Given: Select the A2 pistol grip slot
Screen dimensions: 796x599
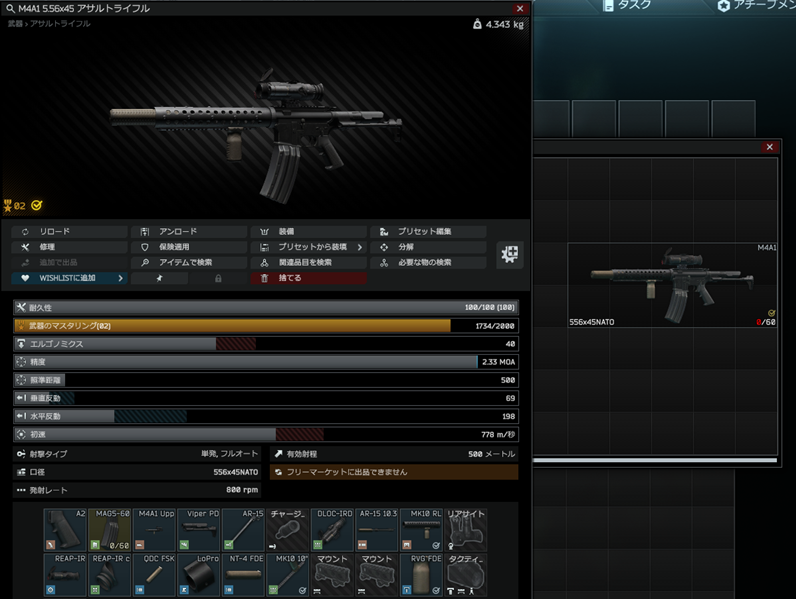Looking at the screenshot, I should click(x=65, y=529).
